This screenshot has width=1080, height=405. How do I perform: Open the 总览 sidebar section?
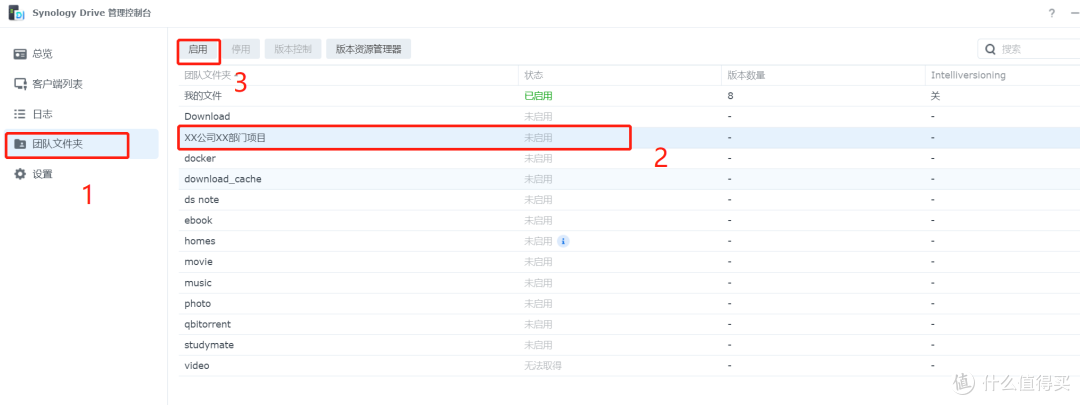tap(81, 54)
